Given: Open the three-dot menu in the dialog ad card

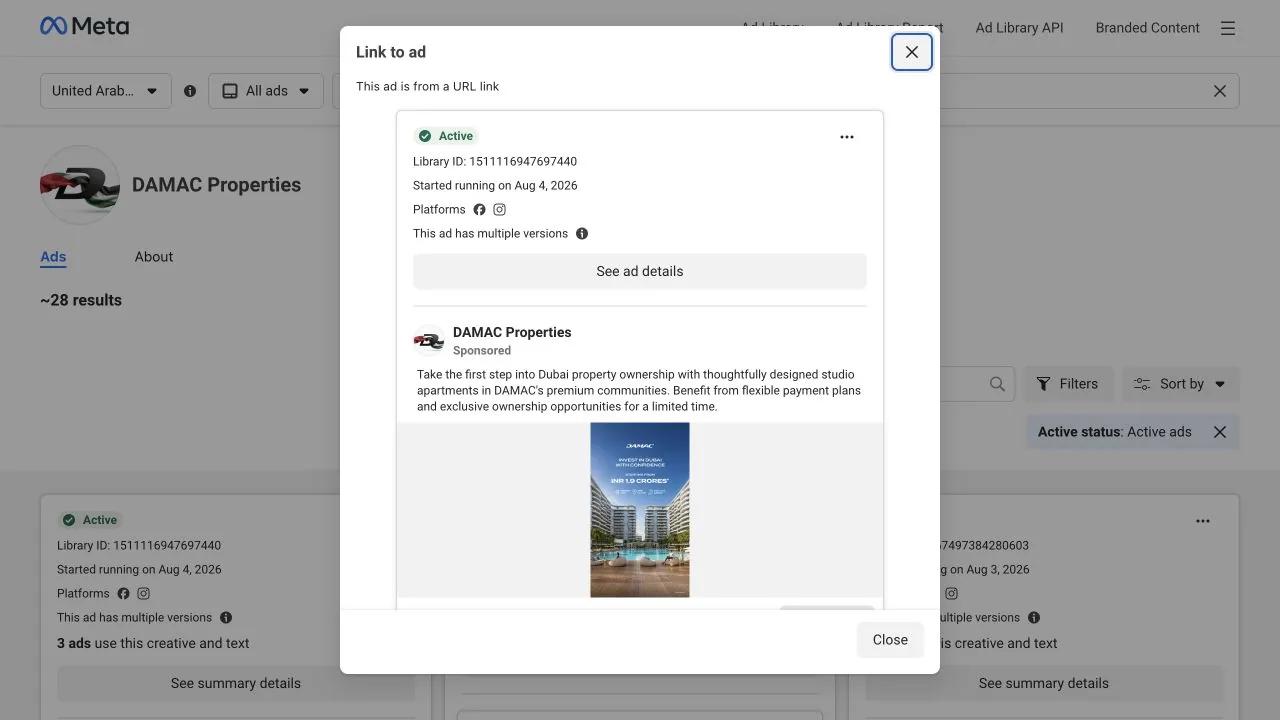Looking at the screenshot, I should [847, 137].
